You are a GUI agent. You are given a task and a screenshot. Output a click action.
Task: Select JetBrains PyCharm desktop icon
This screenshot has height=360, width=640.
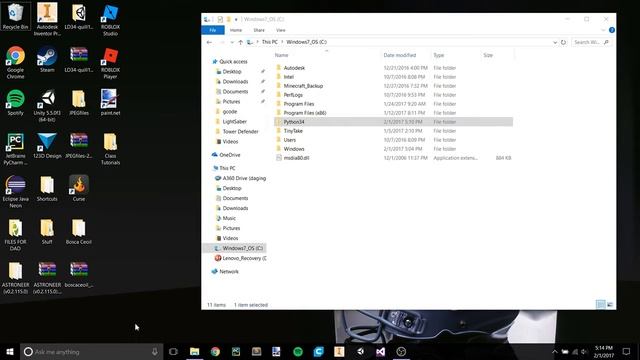16,149
